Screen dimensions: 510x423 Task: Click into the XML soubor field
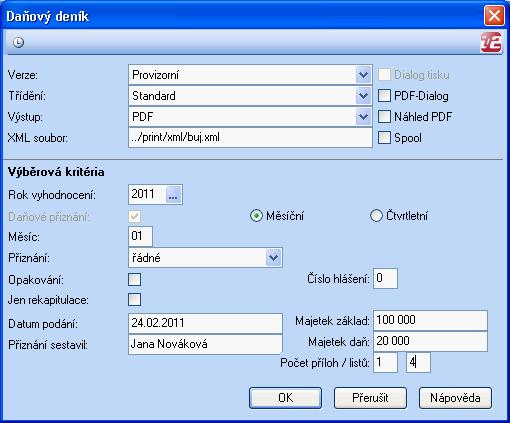[250, 138]
